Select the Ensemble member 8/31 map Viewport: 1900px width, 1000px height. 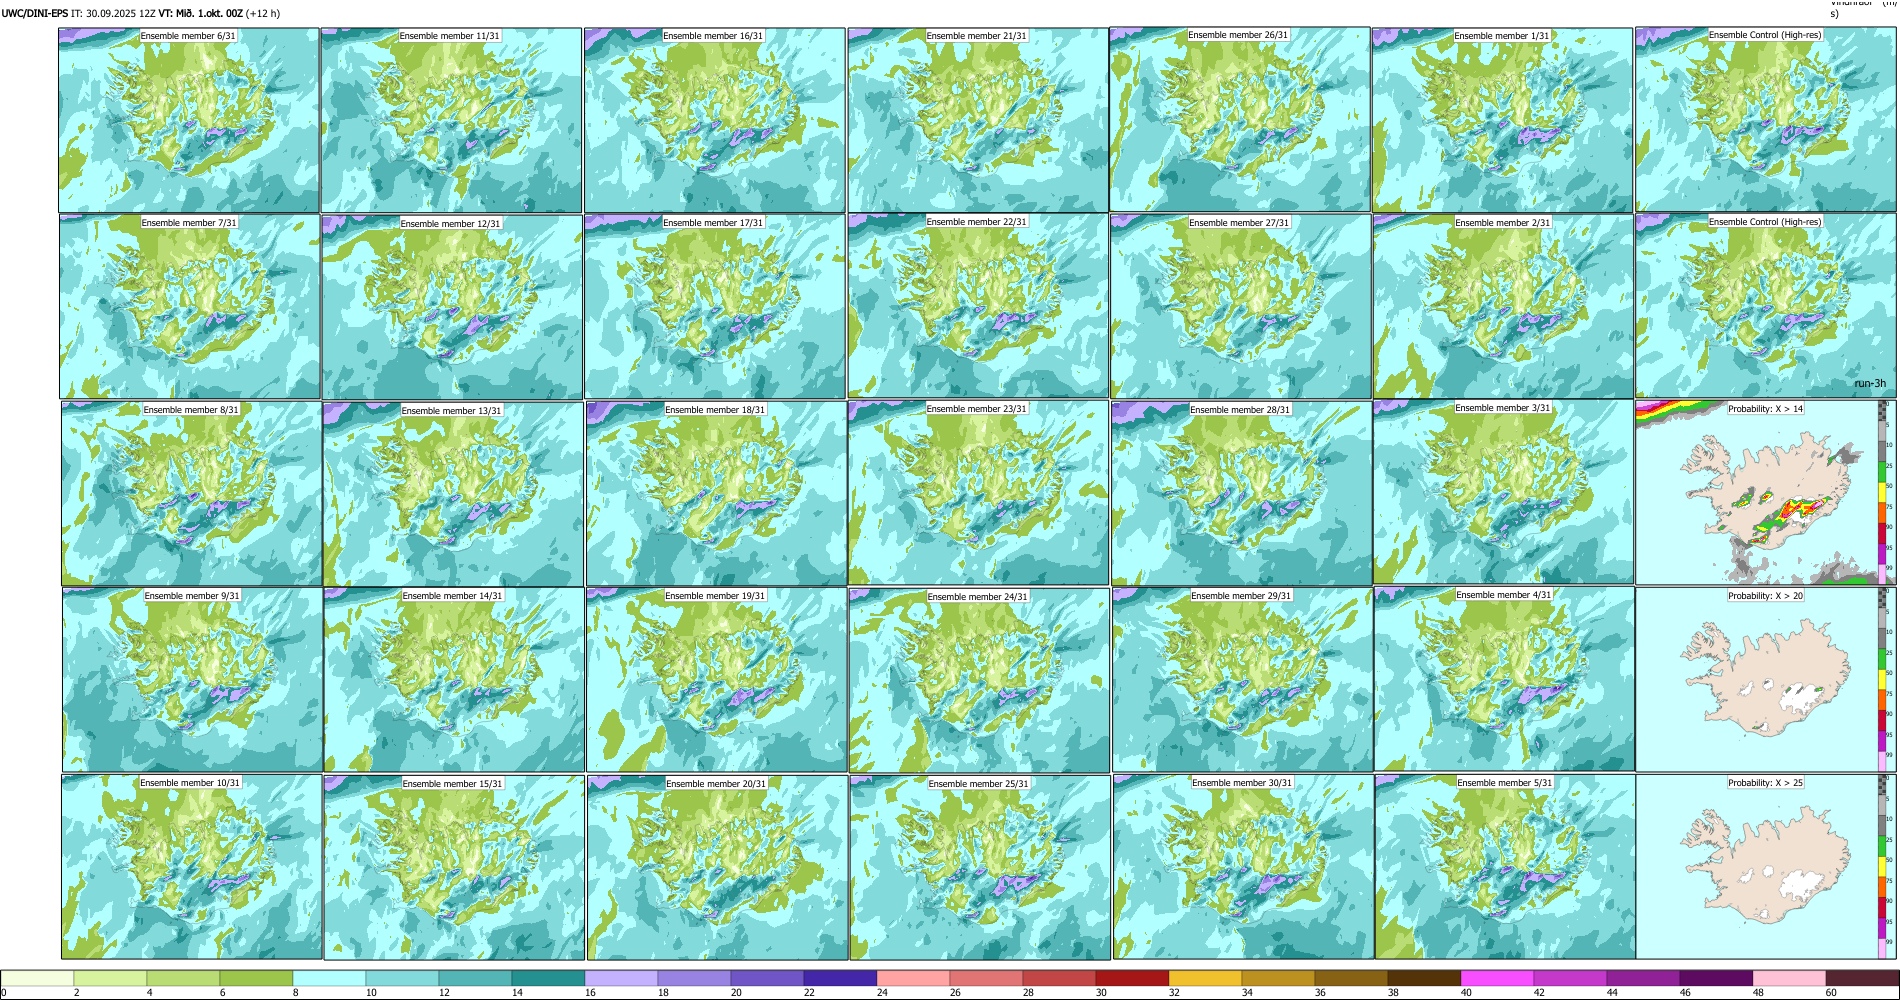click(x=191, y=494)
